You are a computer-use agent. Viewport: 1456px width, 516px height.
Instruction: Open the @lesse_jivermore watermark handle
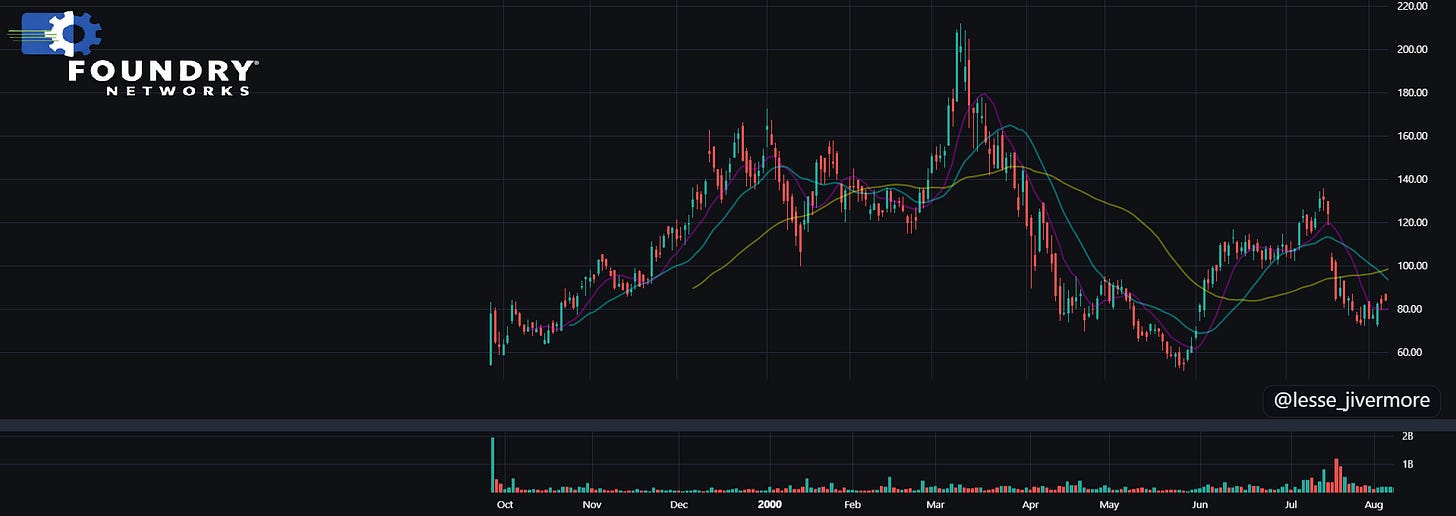[1351, 401]
